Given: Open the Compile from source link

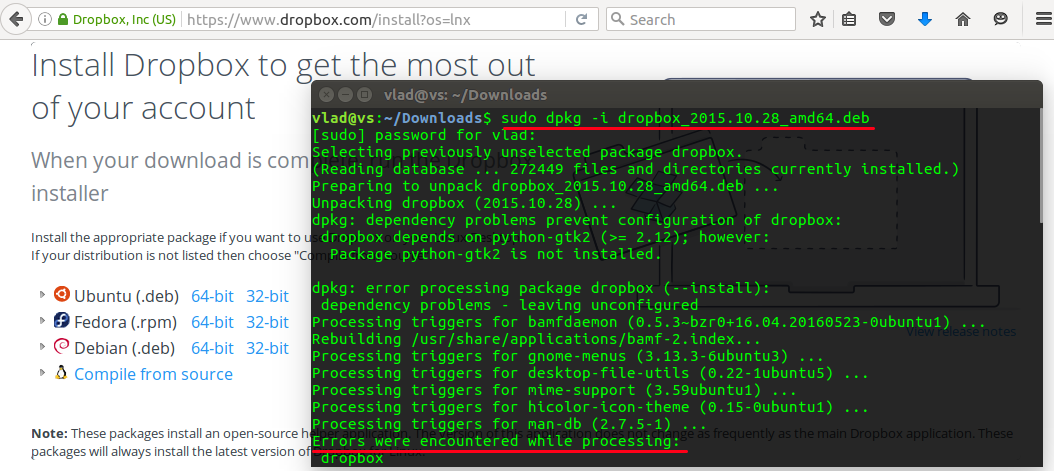Looking at the screenshot, I should point(153,374).
